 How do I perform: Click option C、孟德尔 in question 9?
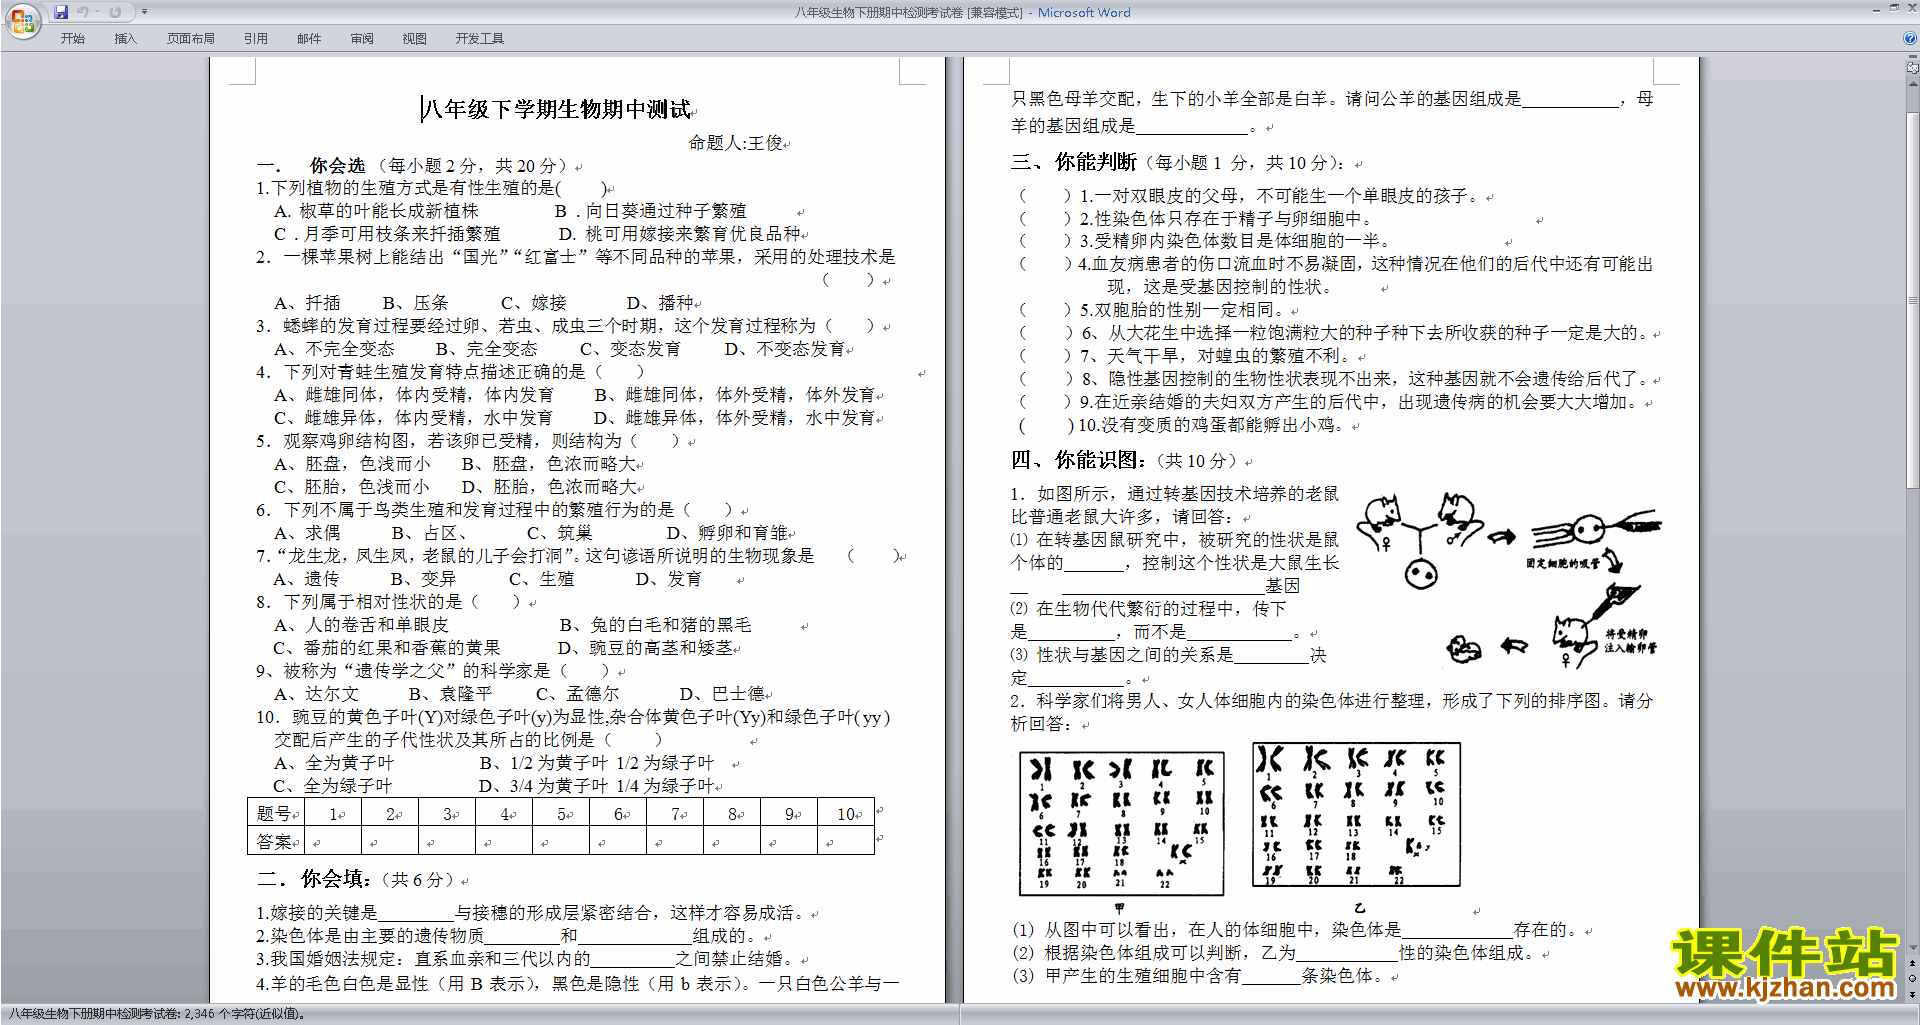tap(577, 694)
